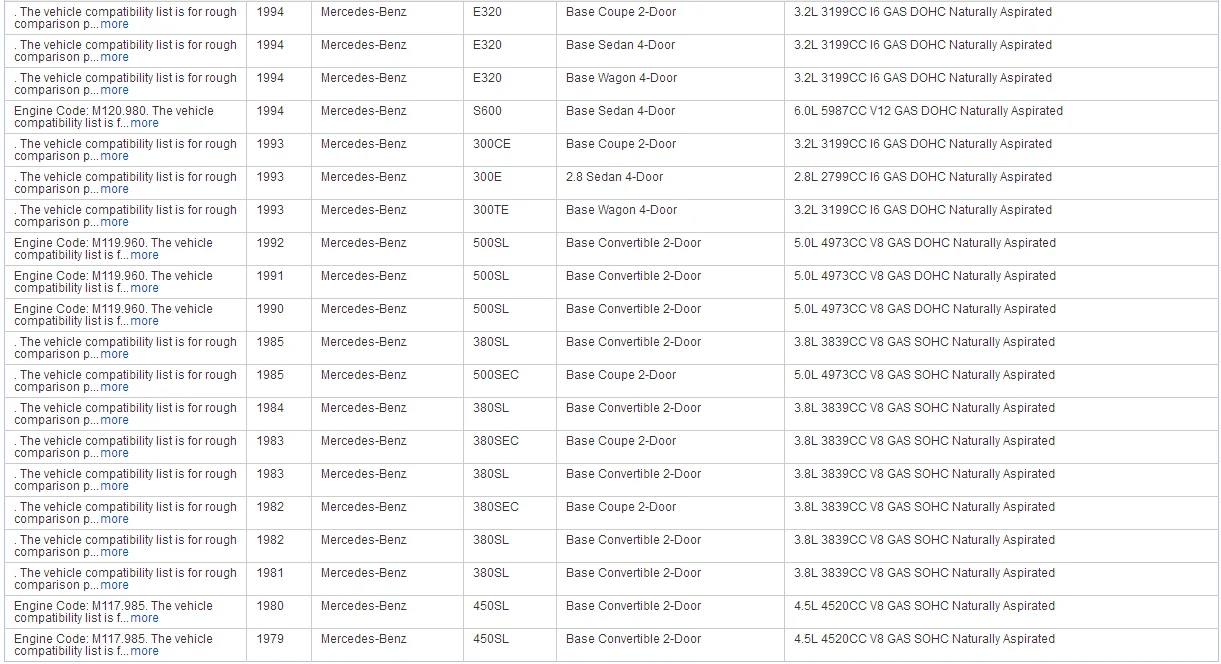Click 'Base Sedan 4-Door' in the S600 row
Screen dimensions: 1221x664
coord(621,111)
